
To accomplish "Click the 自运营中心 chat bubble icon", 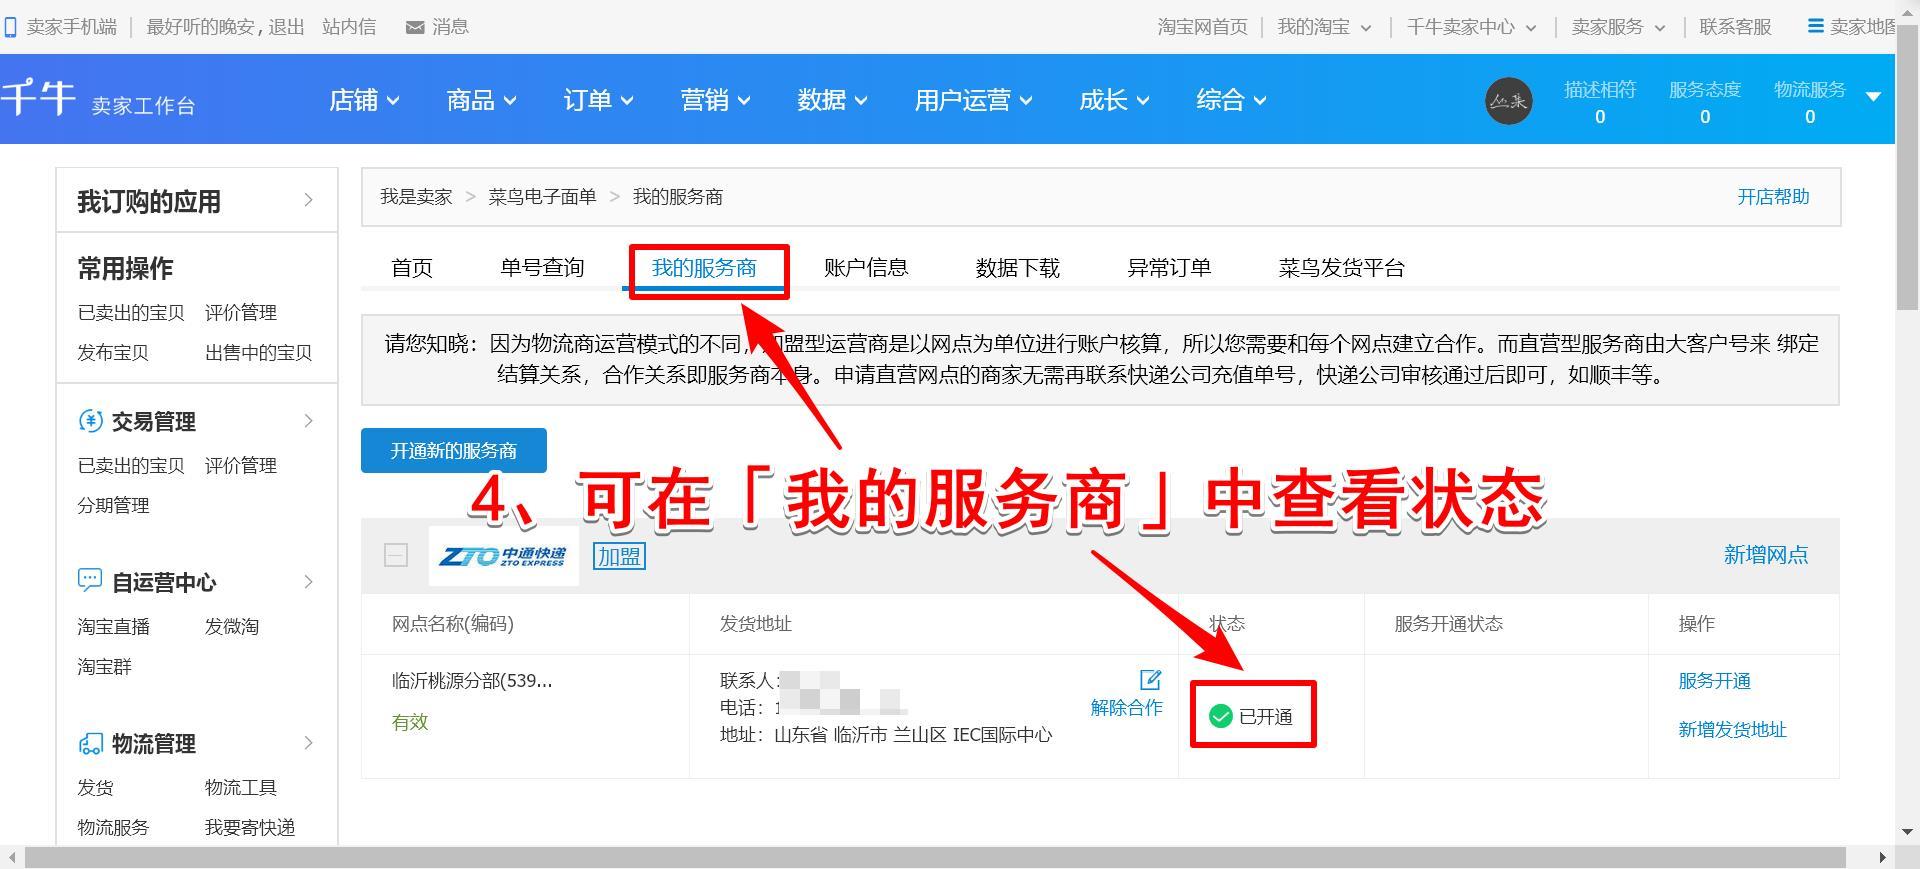I will coord(90,581).
